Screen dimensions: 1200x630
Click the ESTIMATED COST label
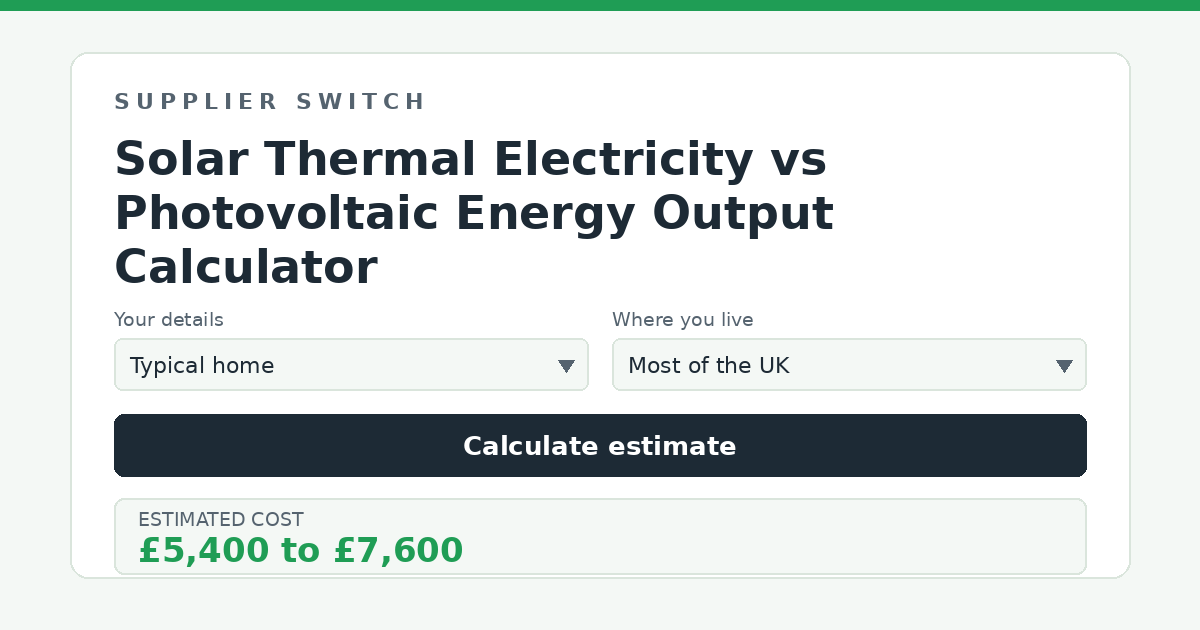point(221,520)
